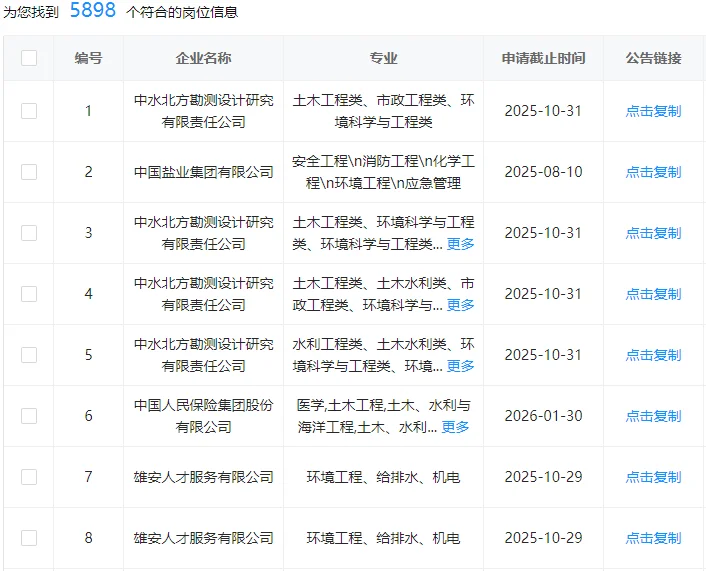
Task: Click the number 6 in 编号 column
Action: (x=88, y=416)
